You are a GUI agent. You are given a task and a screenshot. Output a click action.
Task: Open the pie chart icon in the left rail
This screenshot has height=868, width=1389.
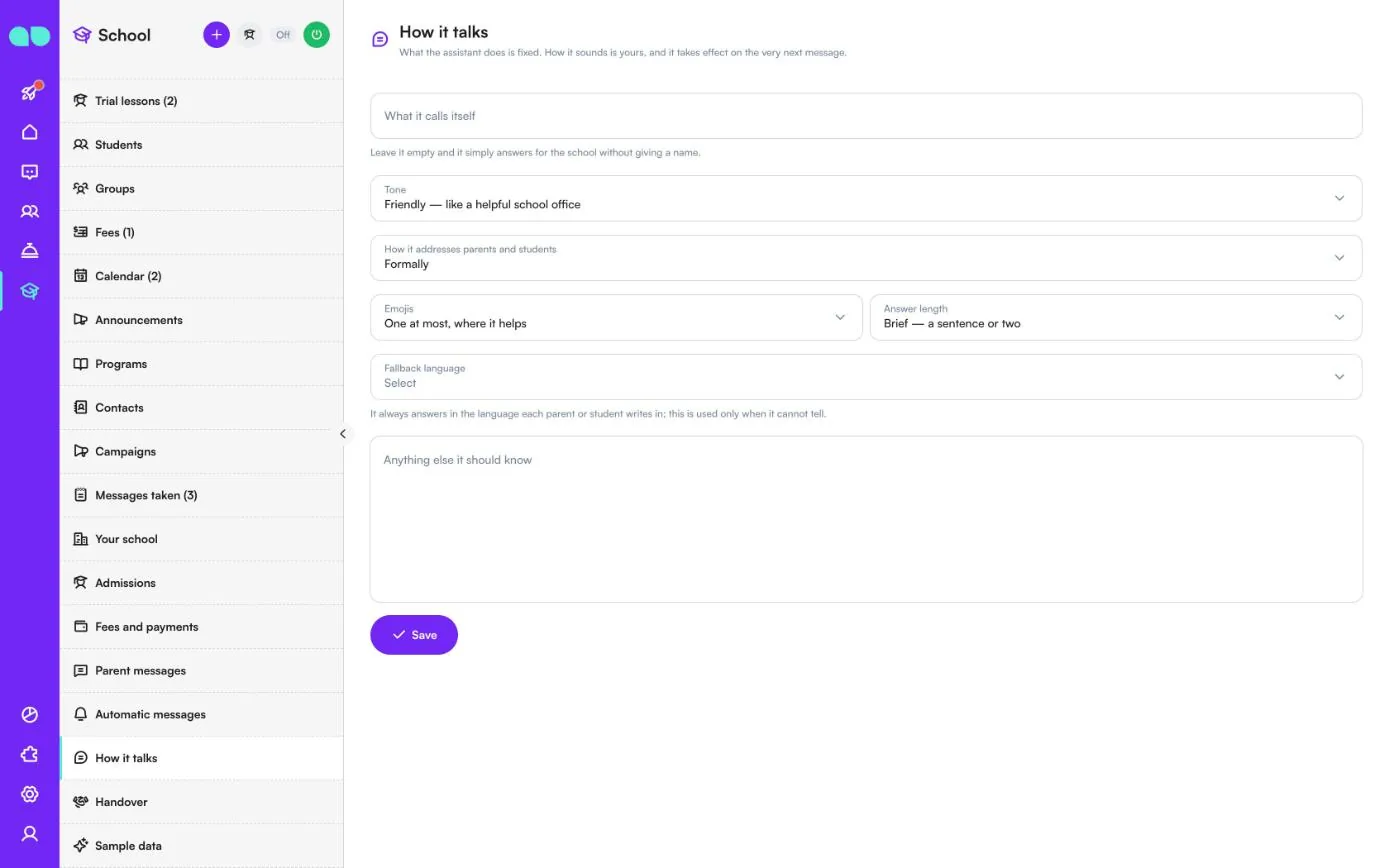[30, 714]
